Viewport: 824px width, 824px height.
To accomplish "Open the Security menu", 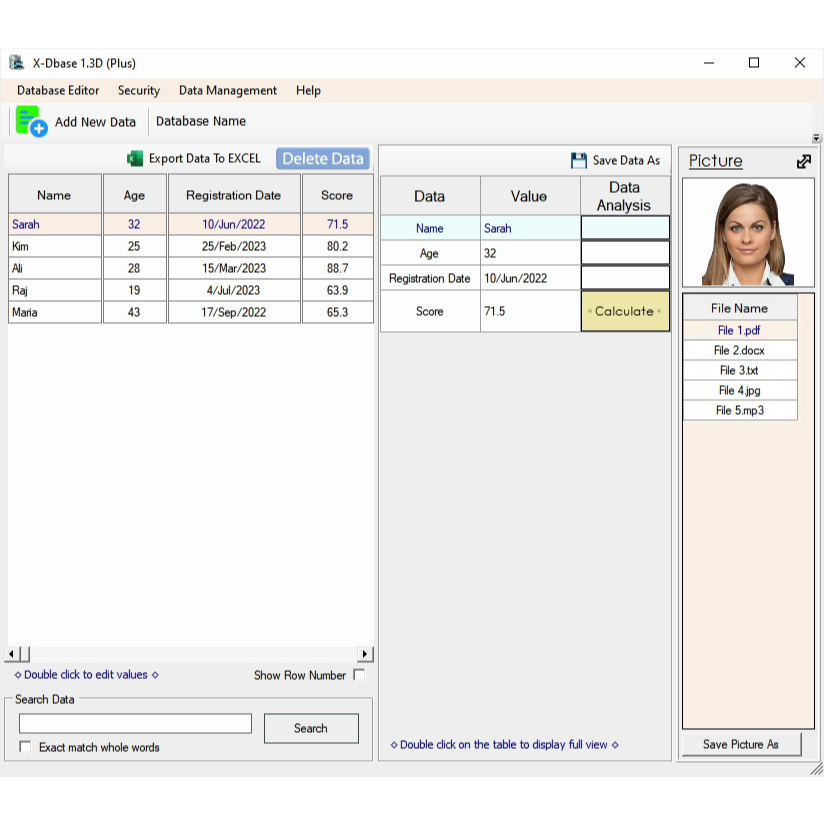I will (x=138, y=90).
